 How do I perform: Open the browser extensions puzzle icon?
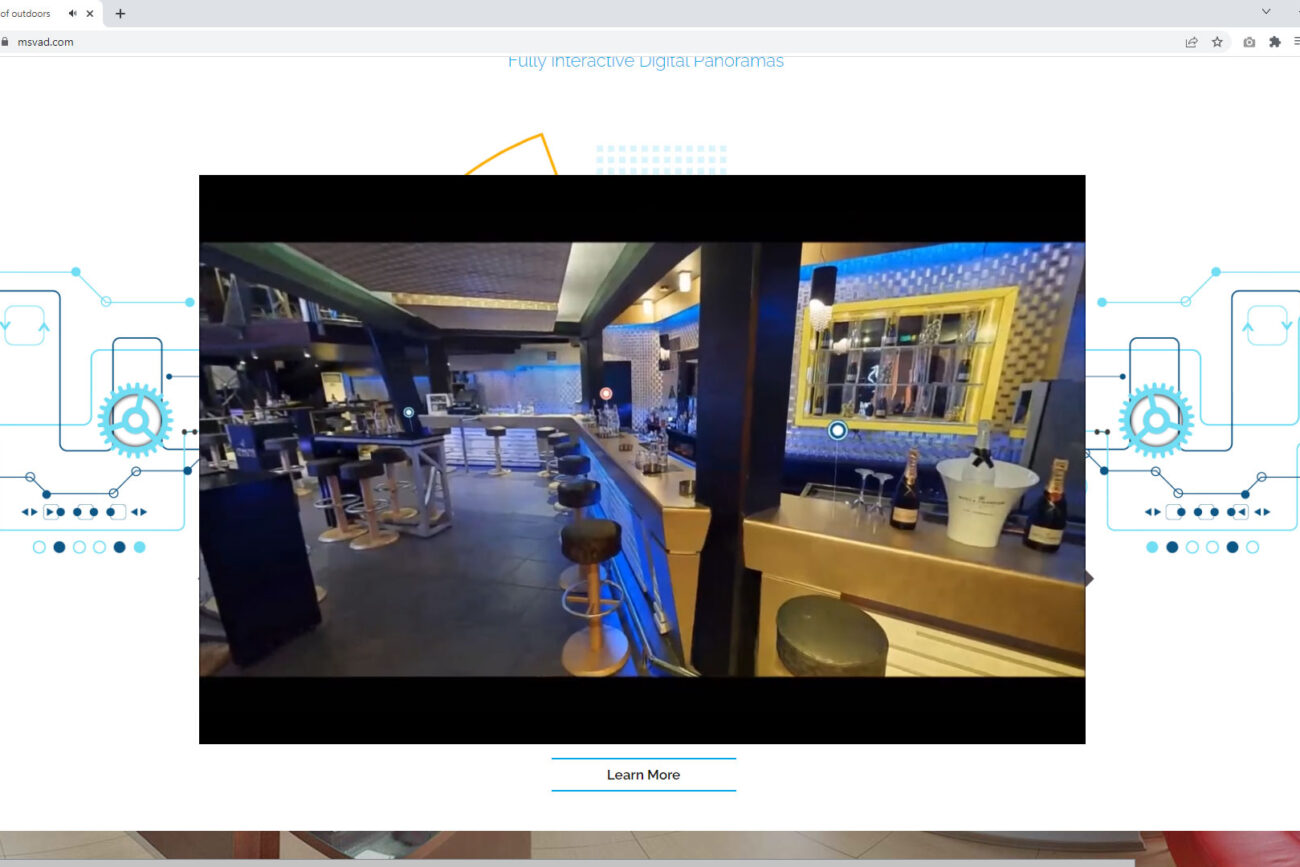point(1274,42)
